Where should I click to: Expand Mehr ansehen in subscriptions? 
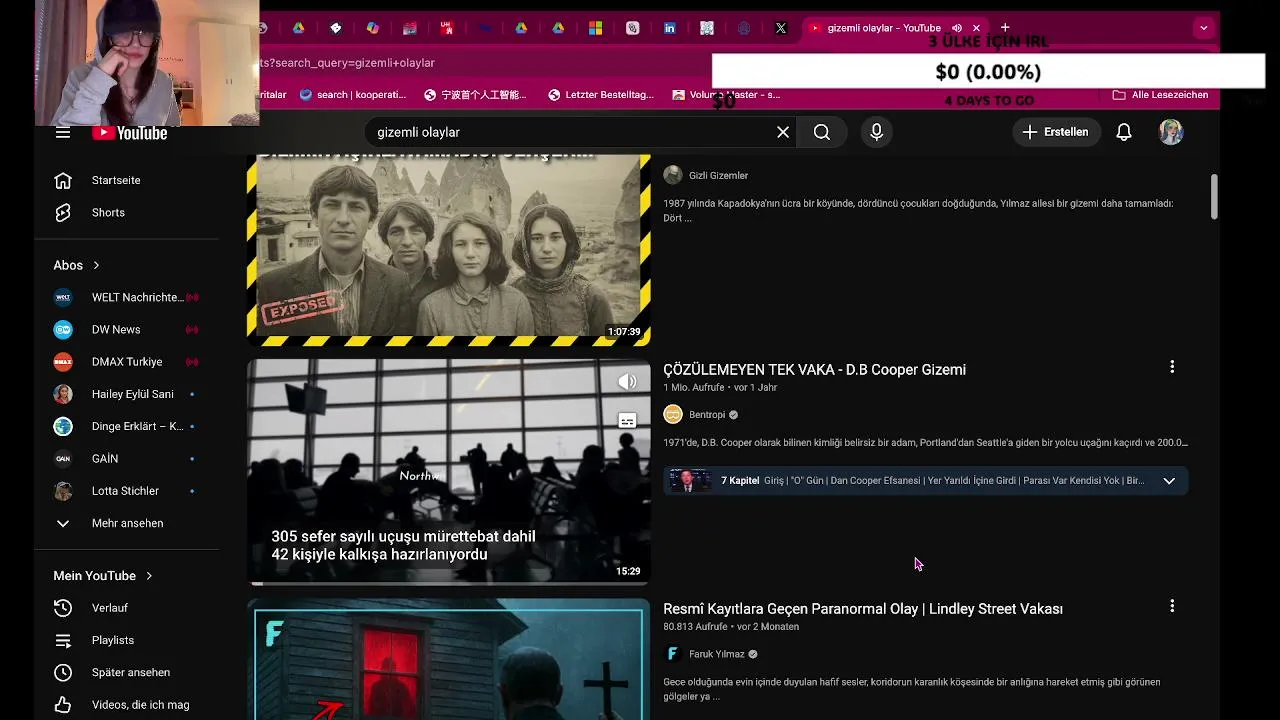[126, 523]
